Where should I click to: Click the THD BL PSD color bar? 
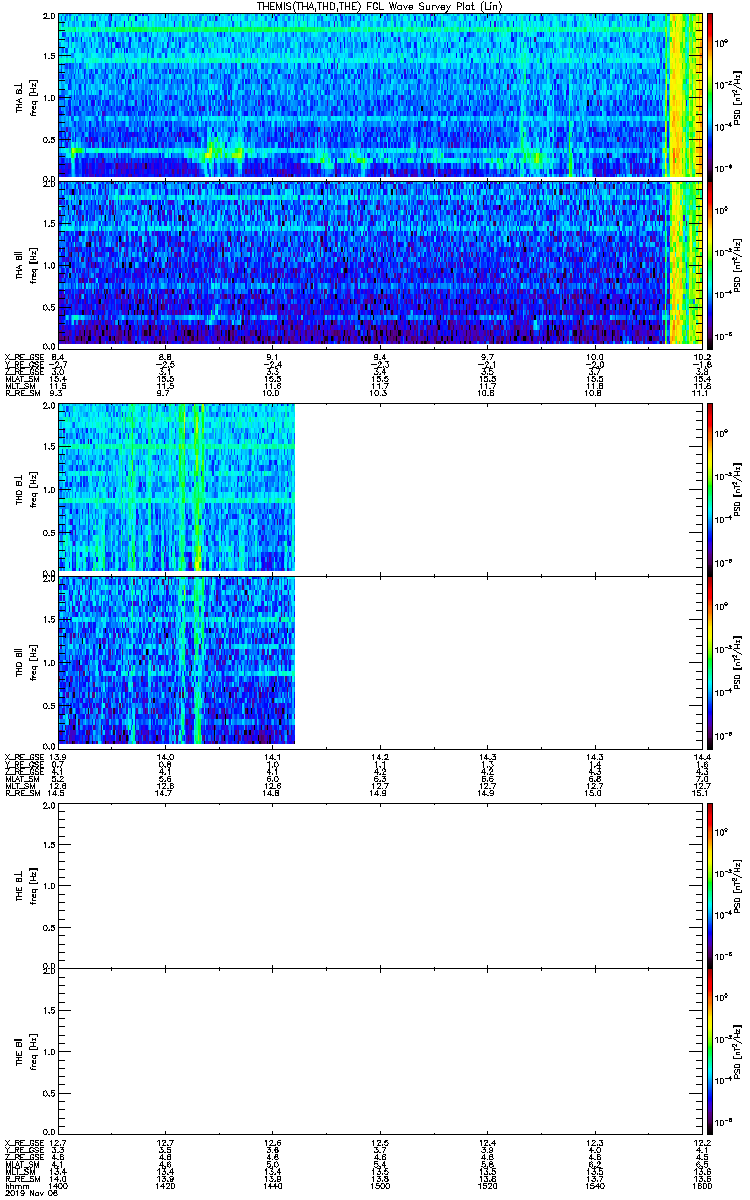pos(709,488)
